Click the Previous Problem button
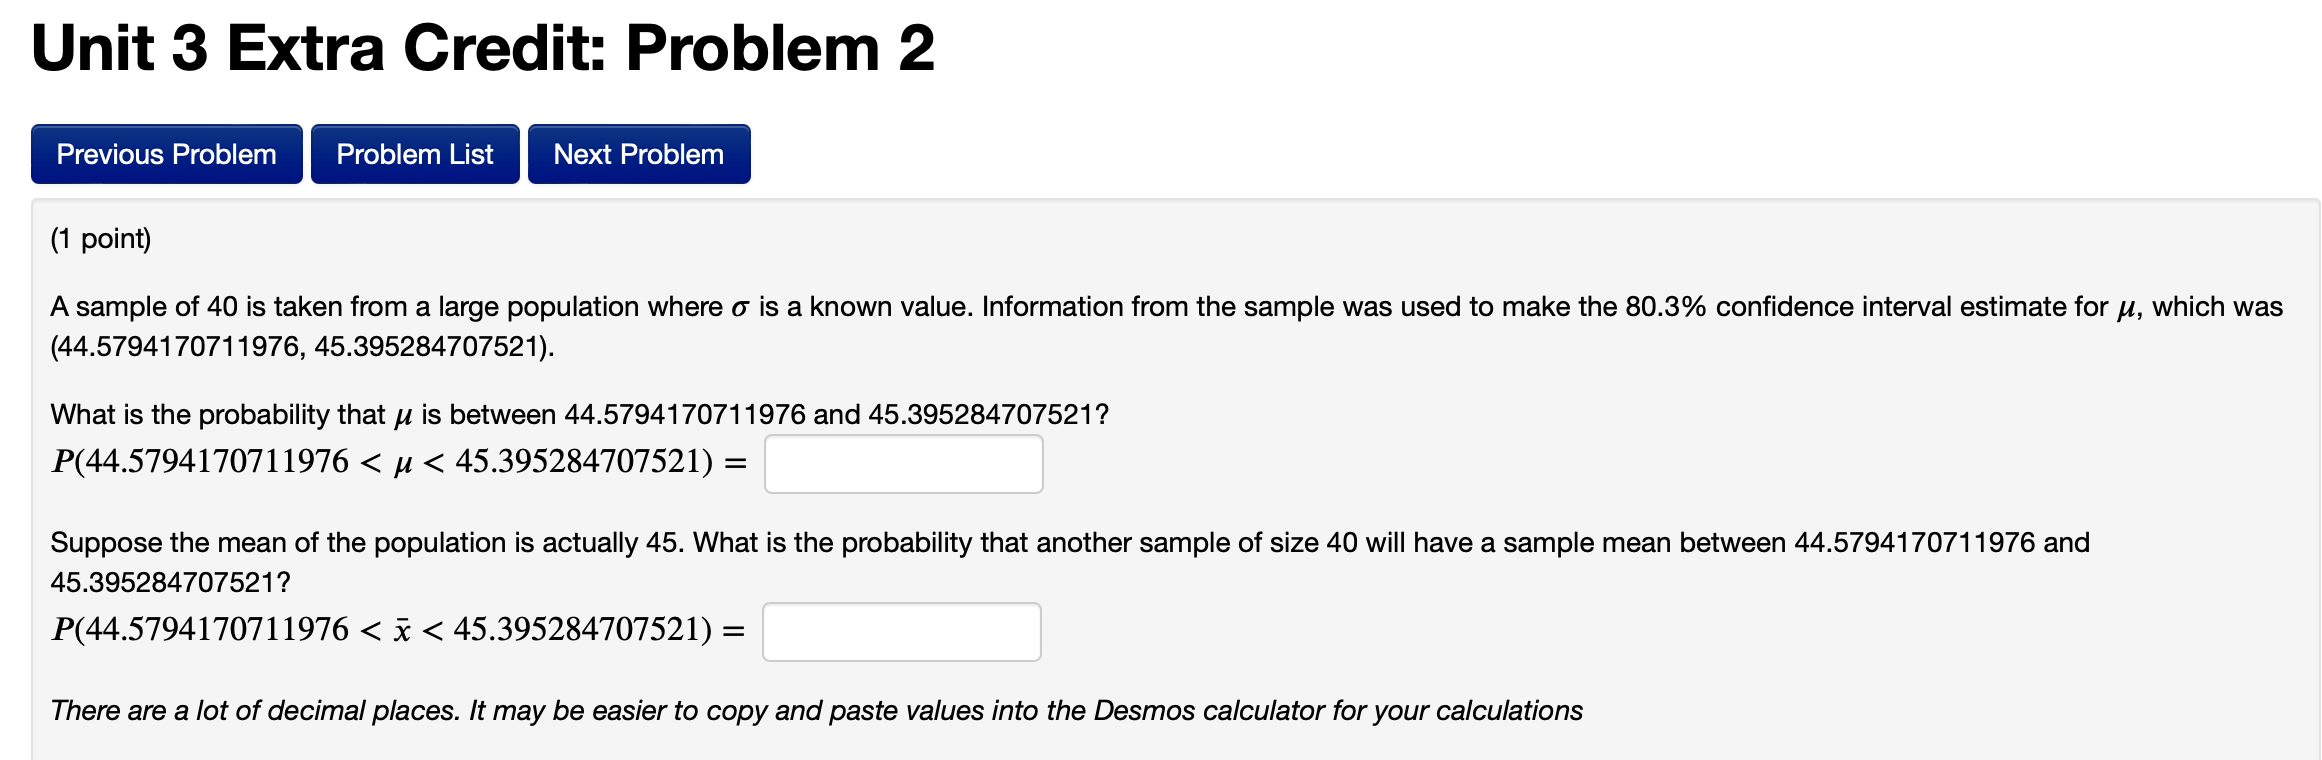 tap(166, 153)
